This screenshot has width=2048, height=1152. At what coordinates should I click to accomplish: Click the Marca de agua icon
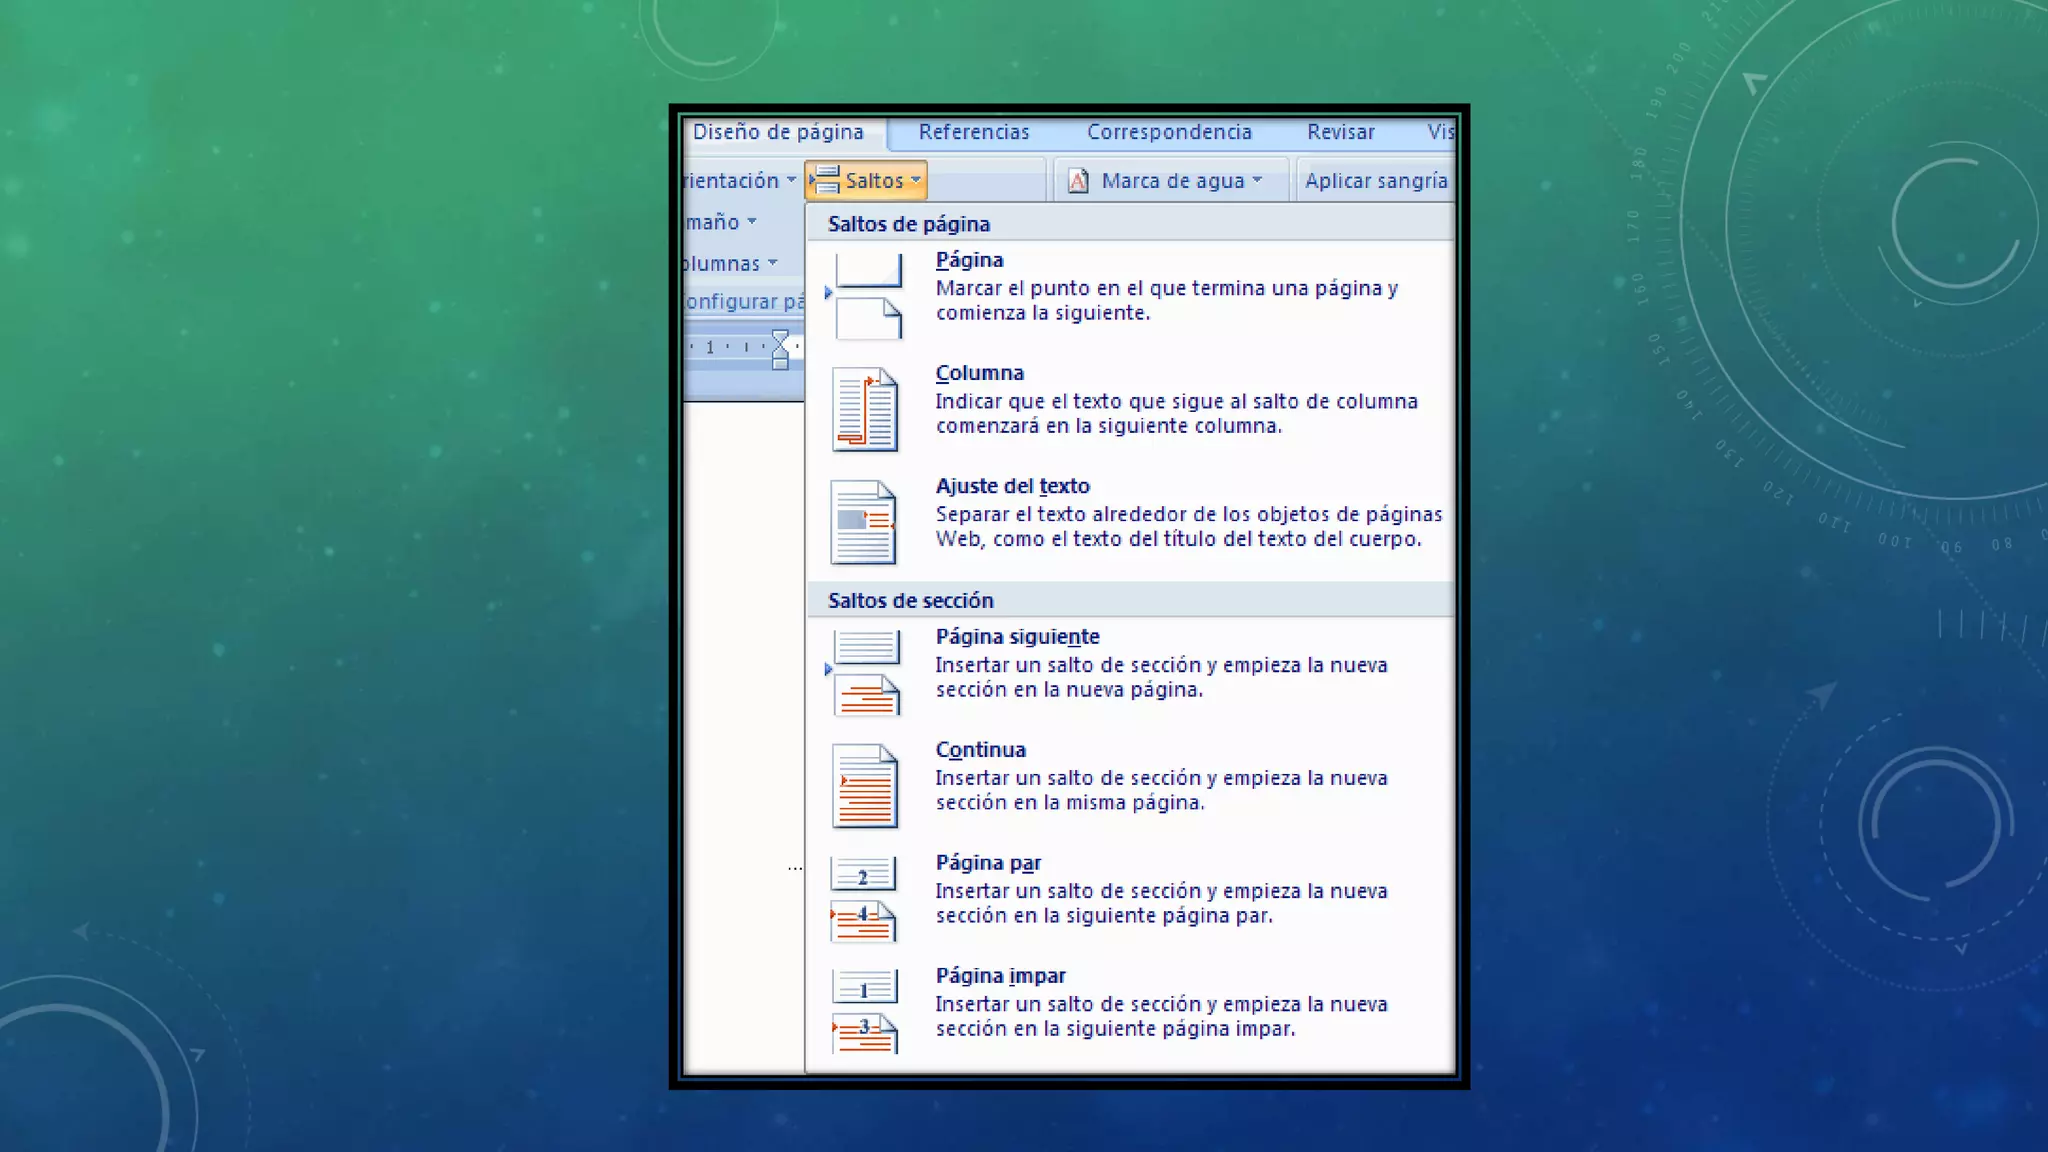pos(1078,181)
